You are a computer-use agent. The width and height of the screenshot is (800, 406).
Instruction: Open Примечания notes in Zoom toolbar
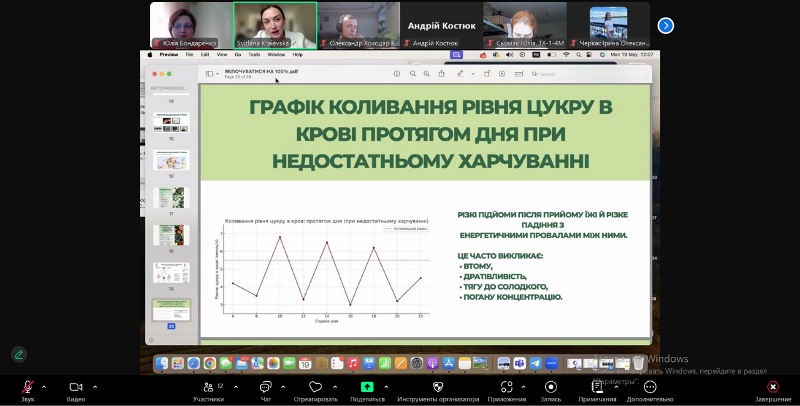[597, 391]
